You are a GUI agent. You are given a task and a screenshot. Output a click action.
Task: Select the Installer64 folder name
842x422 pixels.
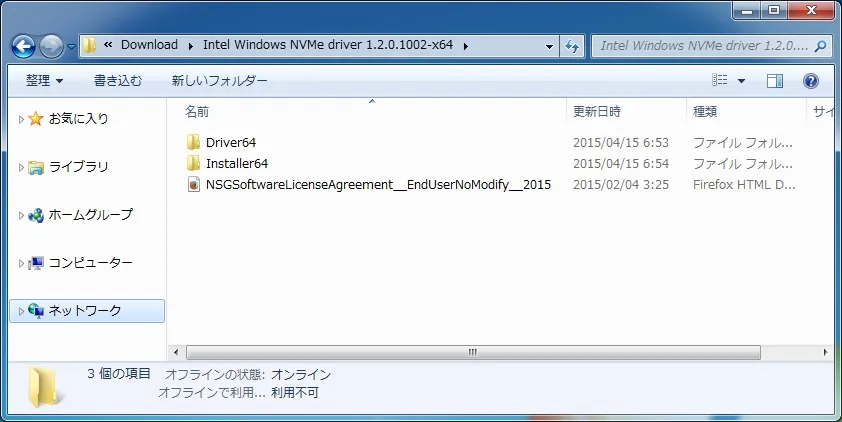[237, 163]
